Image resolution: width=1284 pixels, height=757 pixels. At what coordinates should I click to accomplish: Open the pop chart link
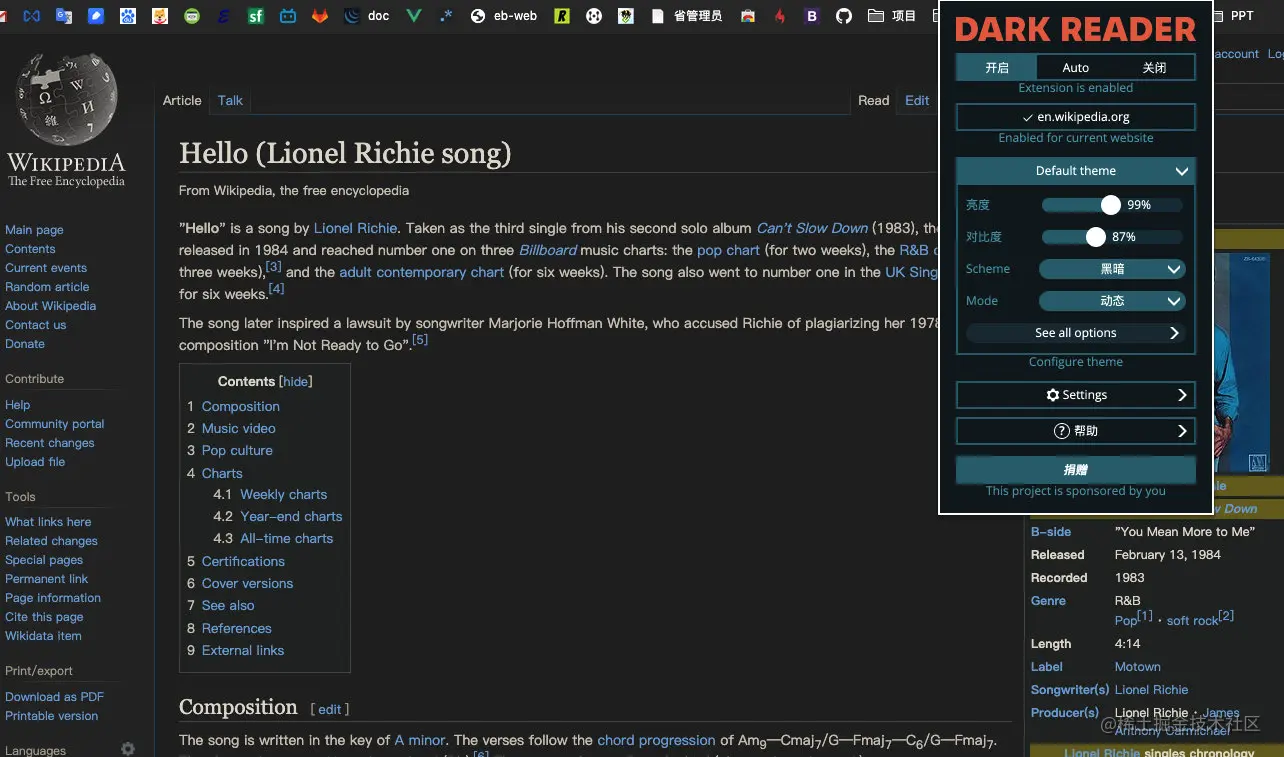pos(729,250)
